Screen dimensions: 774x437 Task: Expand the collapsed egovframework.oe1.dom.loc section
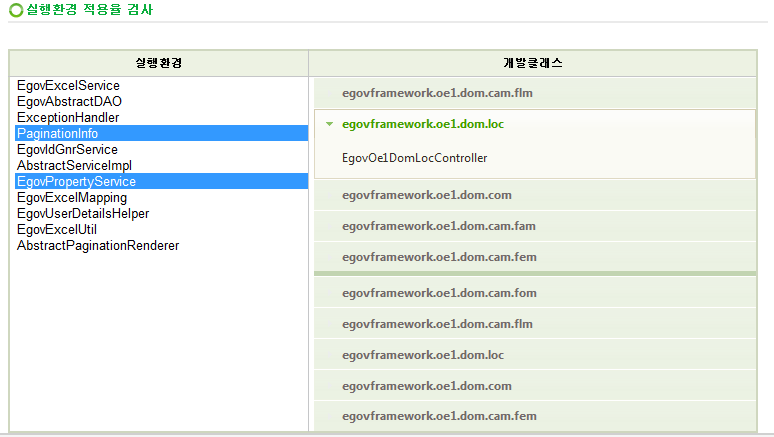coord(422,355)
